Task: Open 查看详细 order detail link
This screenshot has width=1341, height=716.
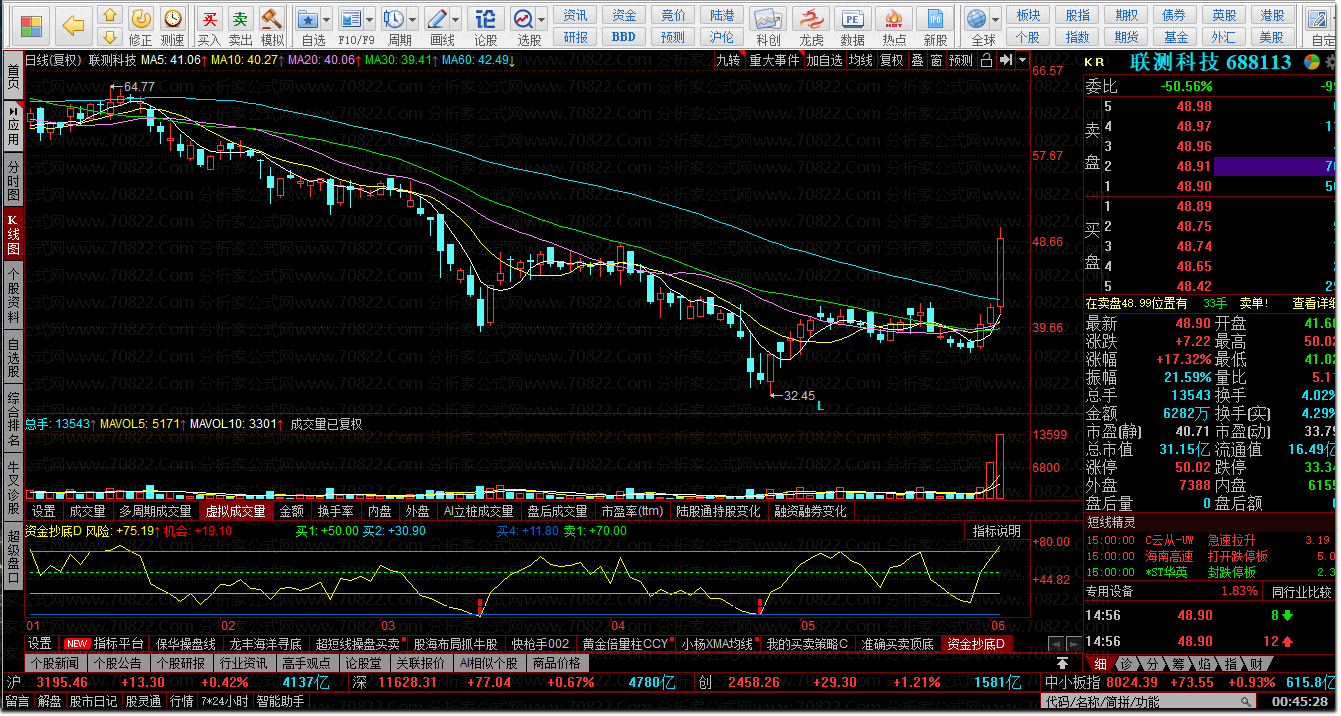Action: coord(1314,303)
